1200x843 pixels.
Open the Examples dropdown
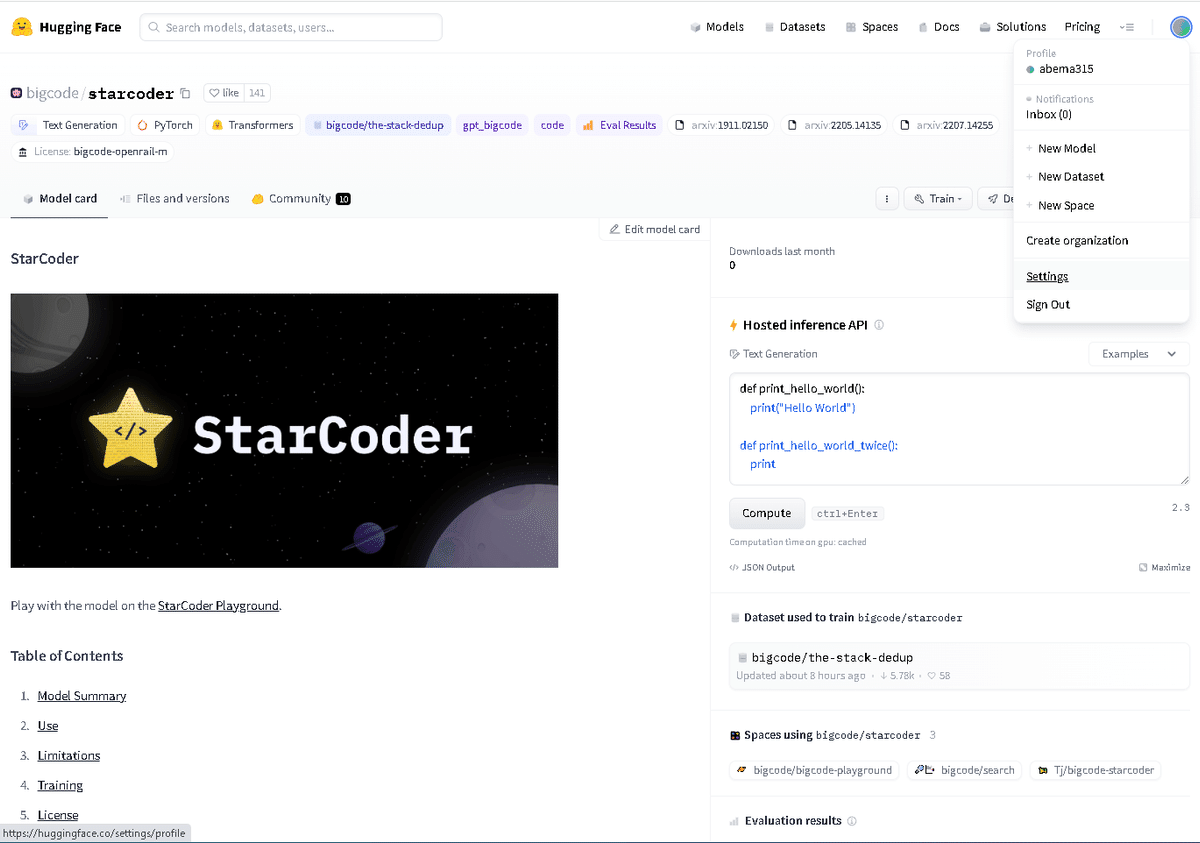coord(1138,353)
